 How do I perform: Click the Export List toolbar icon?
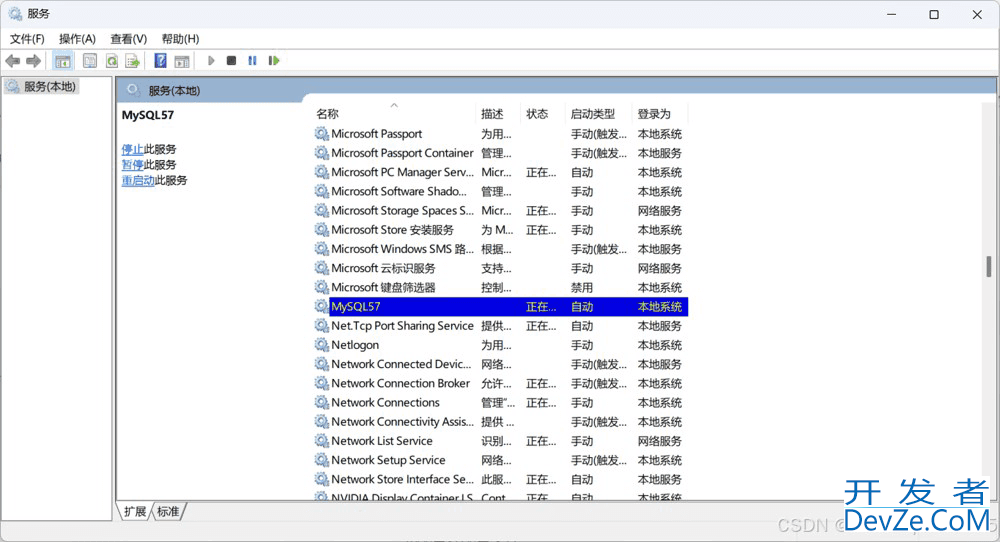[133, 61]
